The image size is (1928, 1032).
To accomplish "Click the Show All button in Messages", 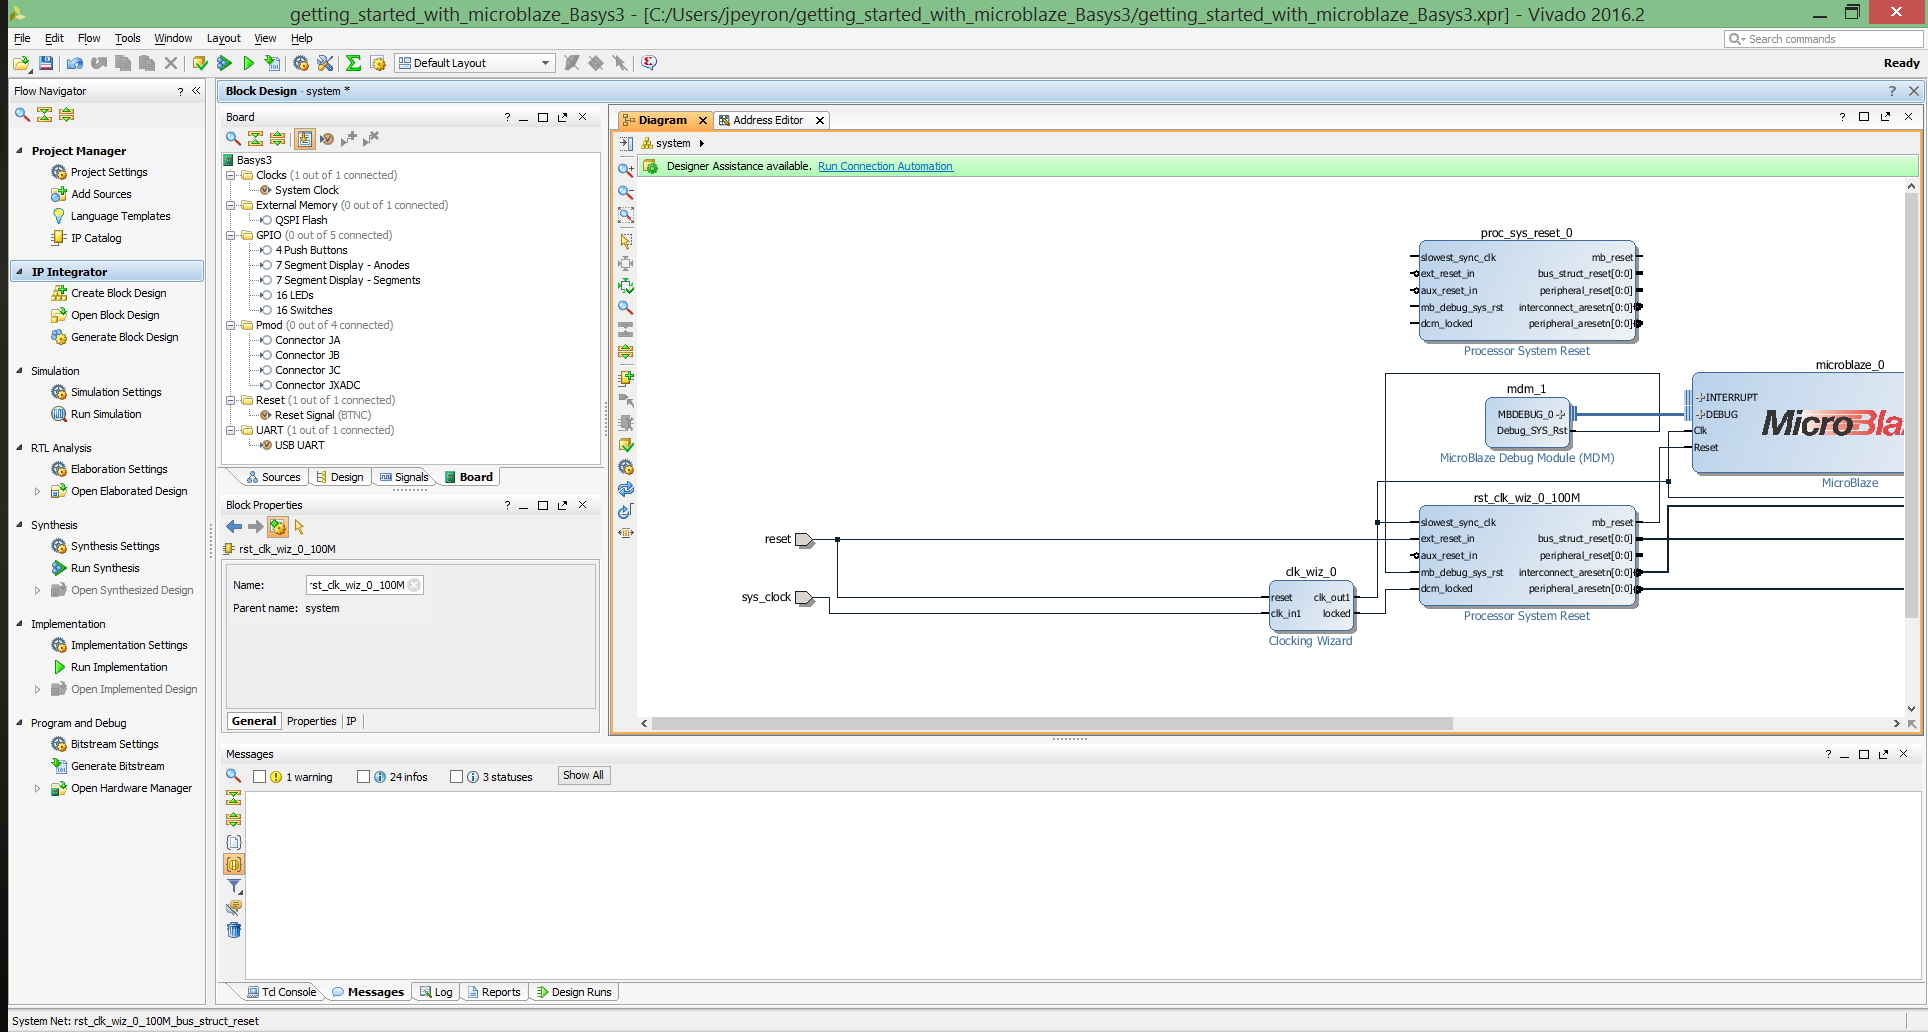I will point(583,776).
